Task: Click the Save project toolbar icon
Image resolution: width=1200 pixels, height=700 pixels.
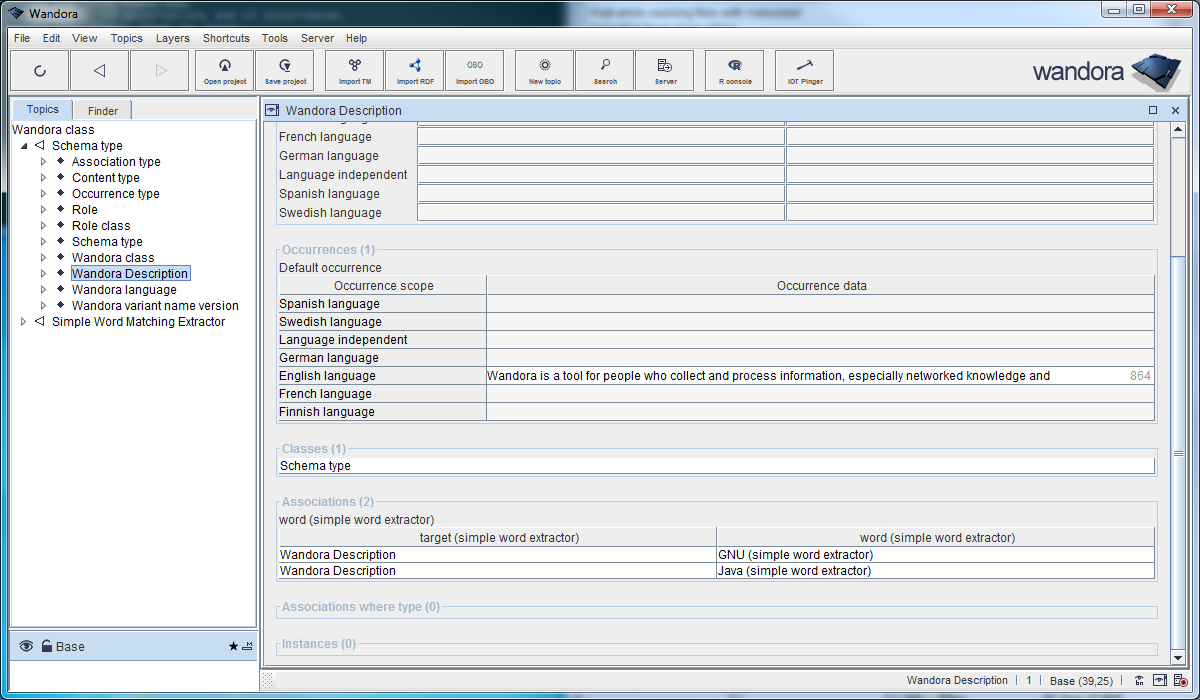Action: 285,71
